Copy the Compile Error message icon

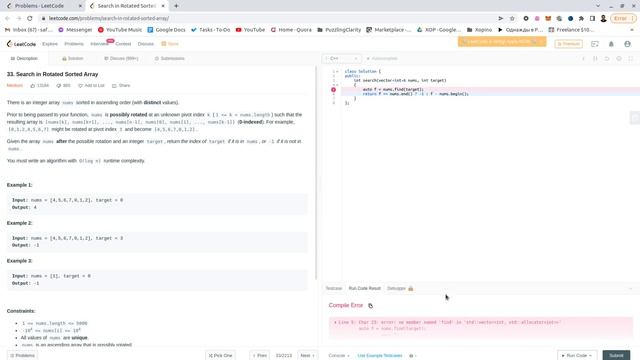(x=370, y=305)
